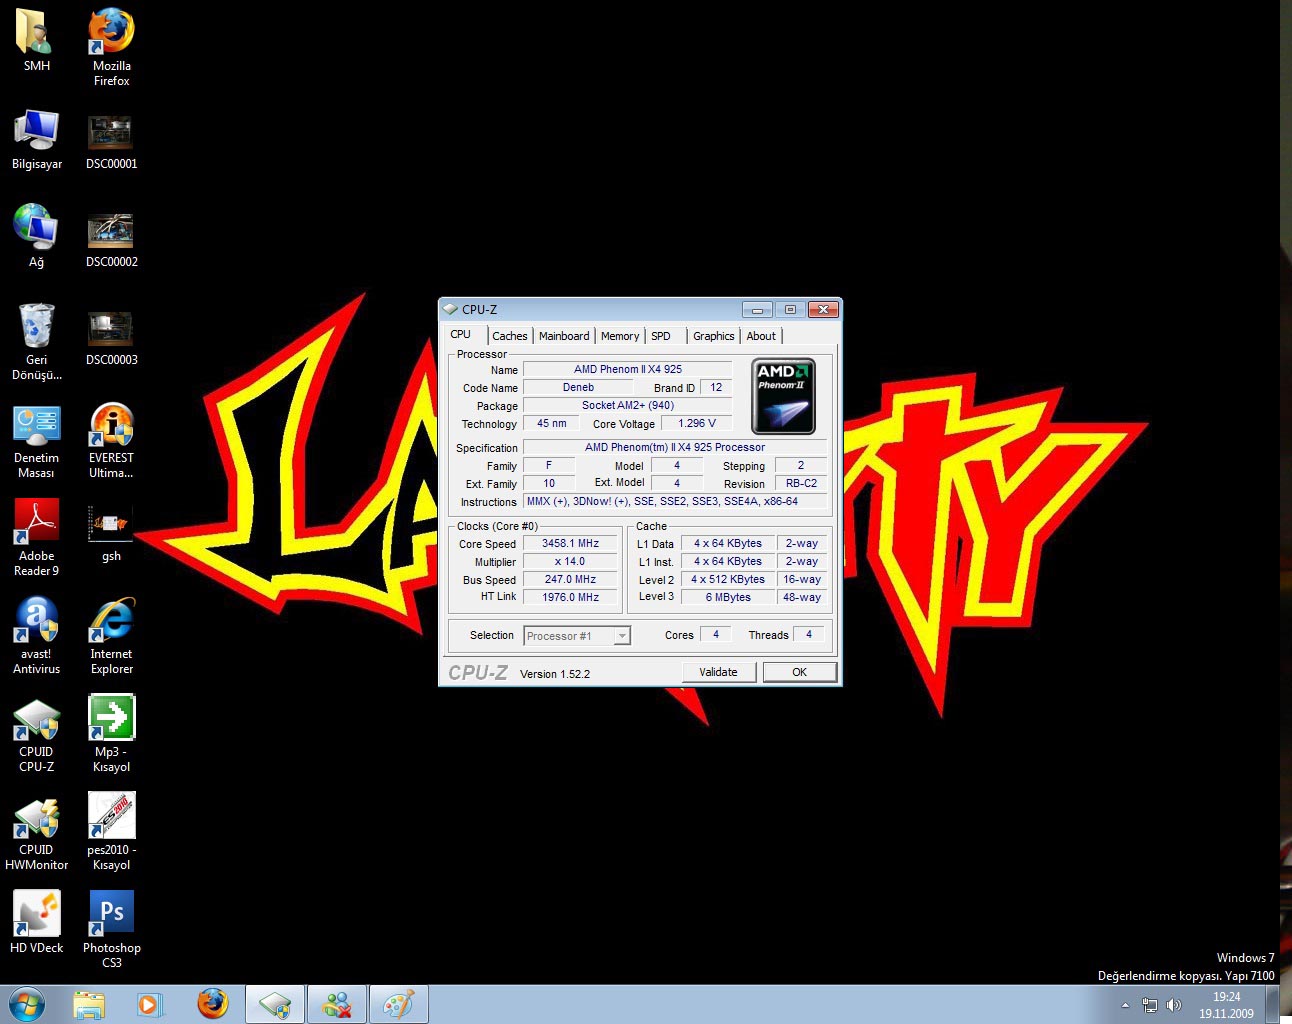Open Windows Media Player from taskbar

[150, 1004]
